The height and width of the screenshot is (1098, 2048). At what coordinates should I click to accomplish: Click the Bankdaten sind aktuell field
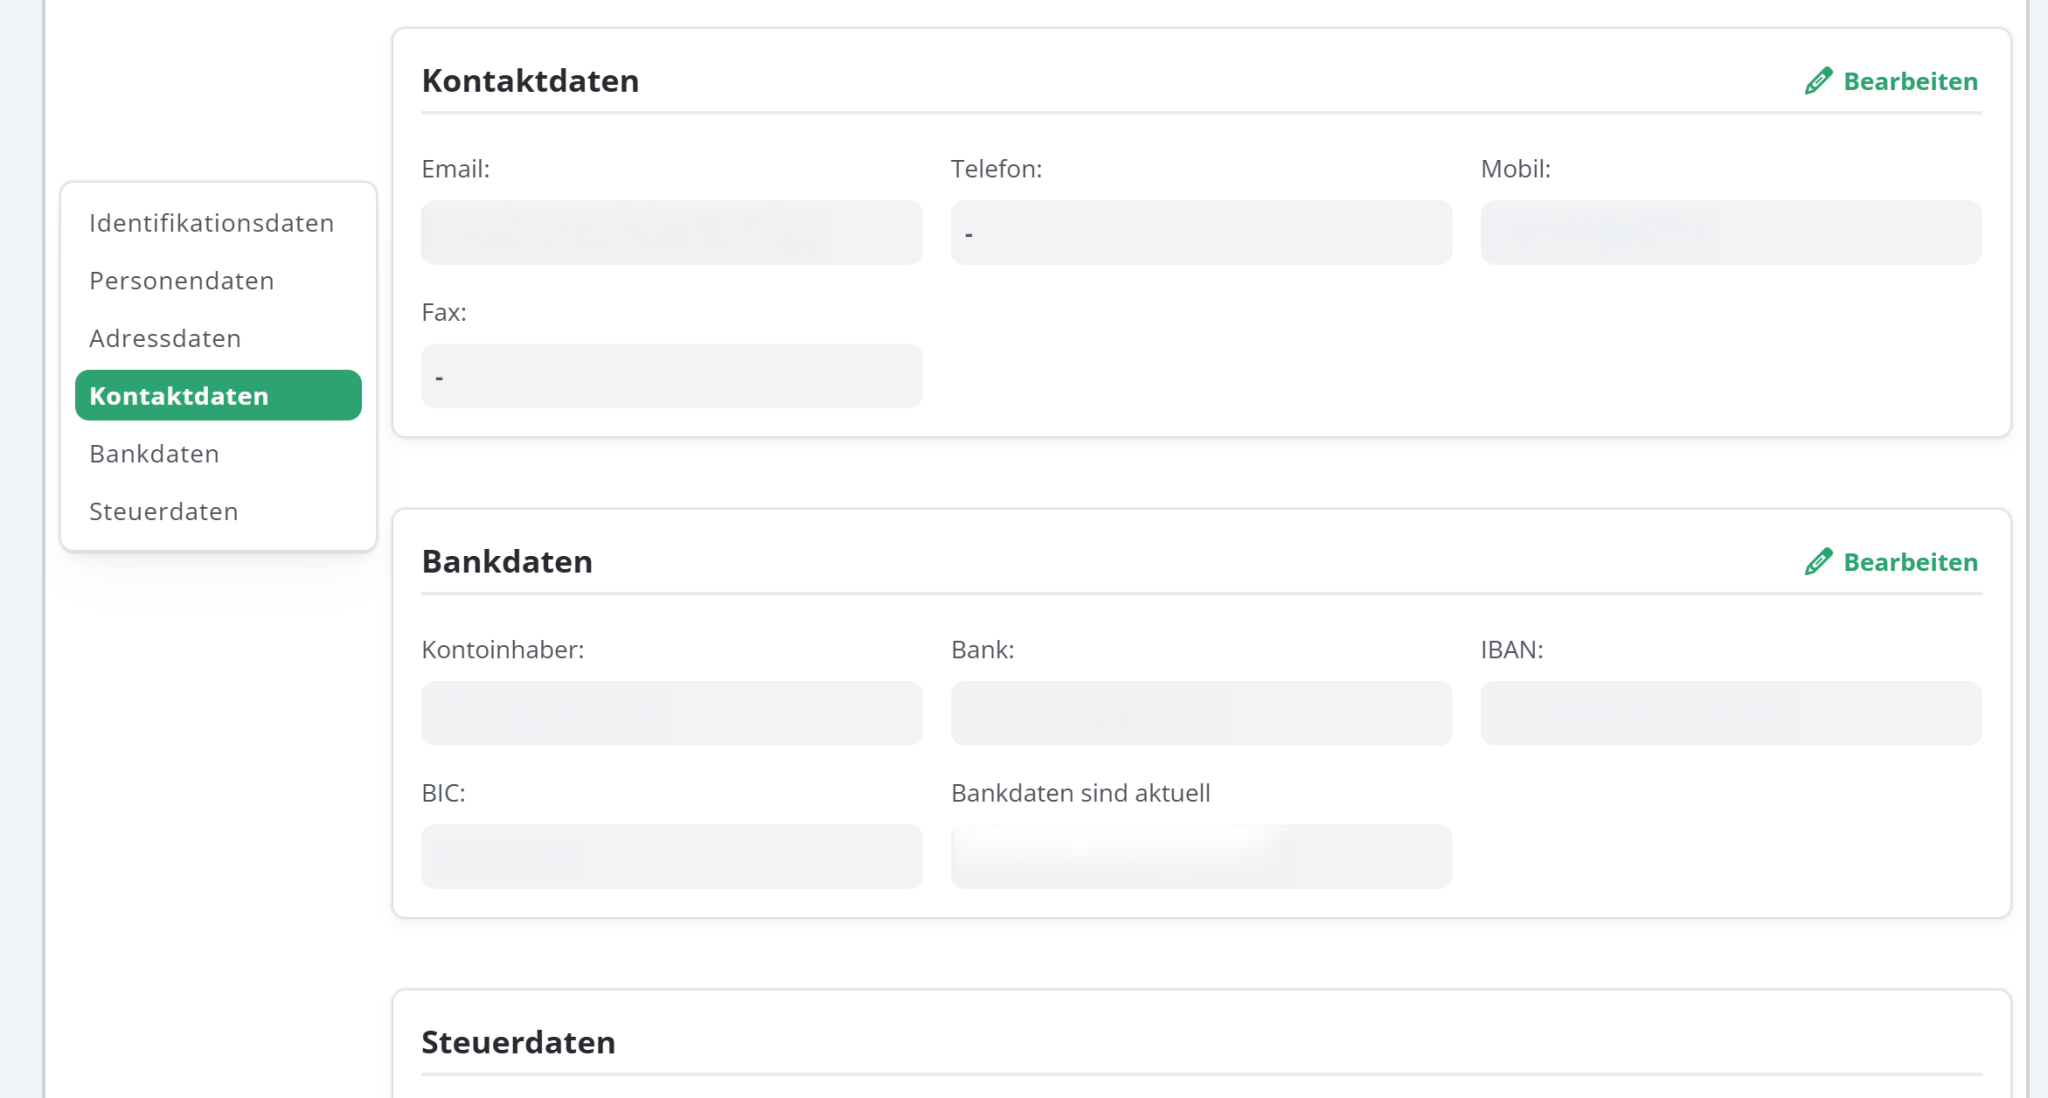(1200, 857)
